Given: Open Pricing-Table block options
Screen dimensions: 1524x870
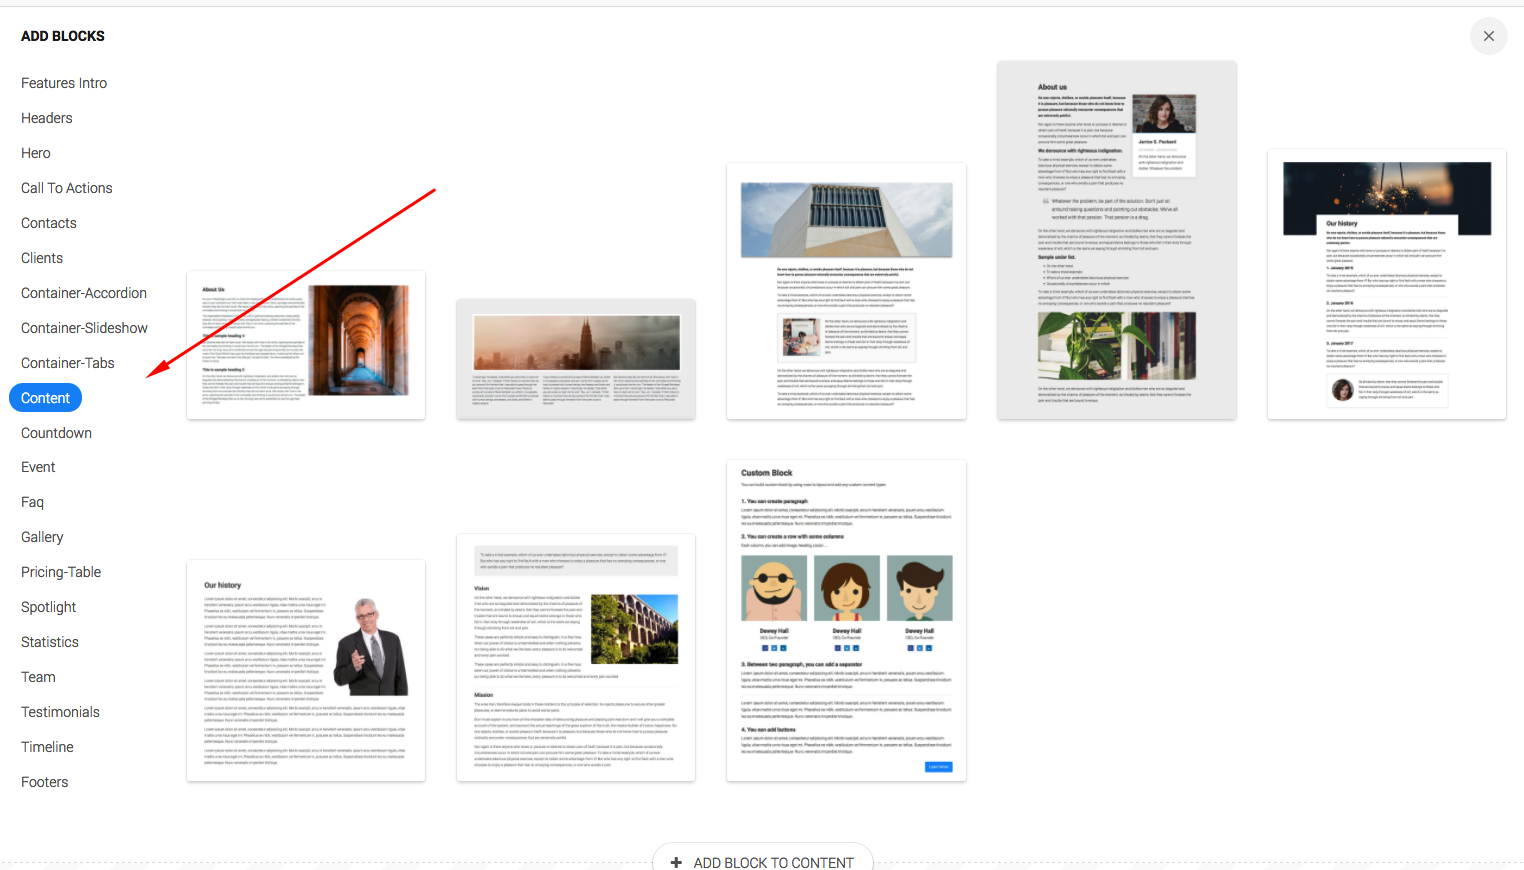Looking at the screenshot, I should pyautogui.click(x=61, y=571).
